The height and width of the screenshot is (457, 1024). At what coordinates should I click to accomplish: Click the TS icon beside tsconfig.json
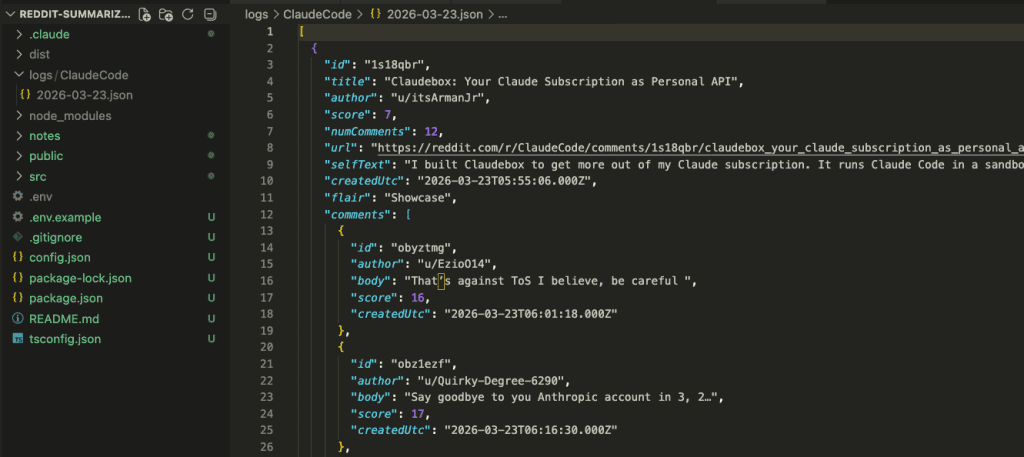[x=18, y=339]
